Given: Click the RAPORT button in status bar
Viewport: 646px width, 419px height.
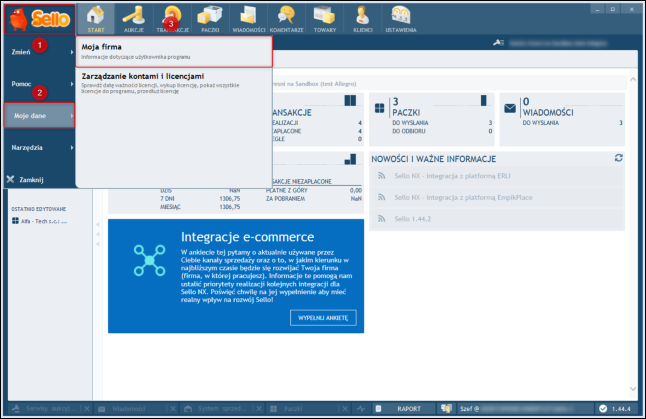Looking at the screenshot, I should tap(403, 409).
